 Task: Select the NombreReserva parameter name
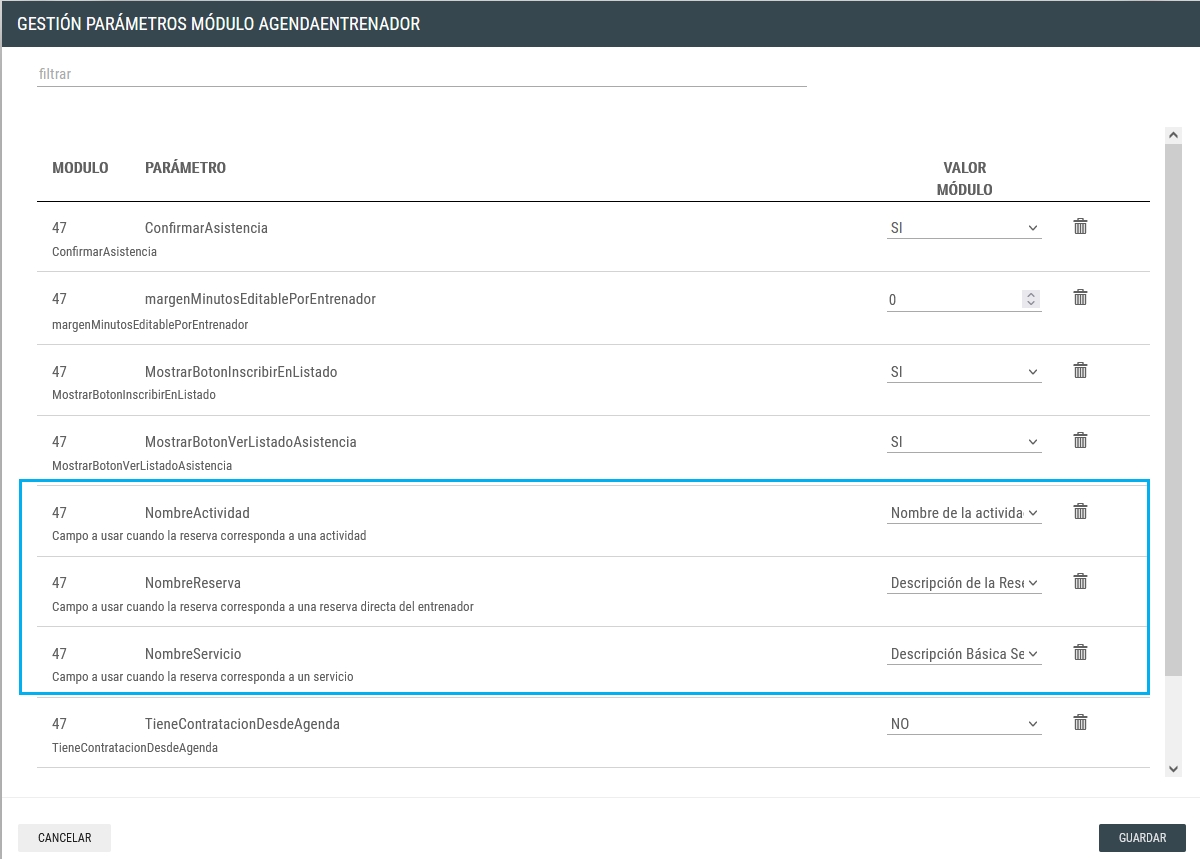(x=193, y=583)
